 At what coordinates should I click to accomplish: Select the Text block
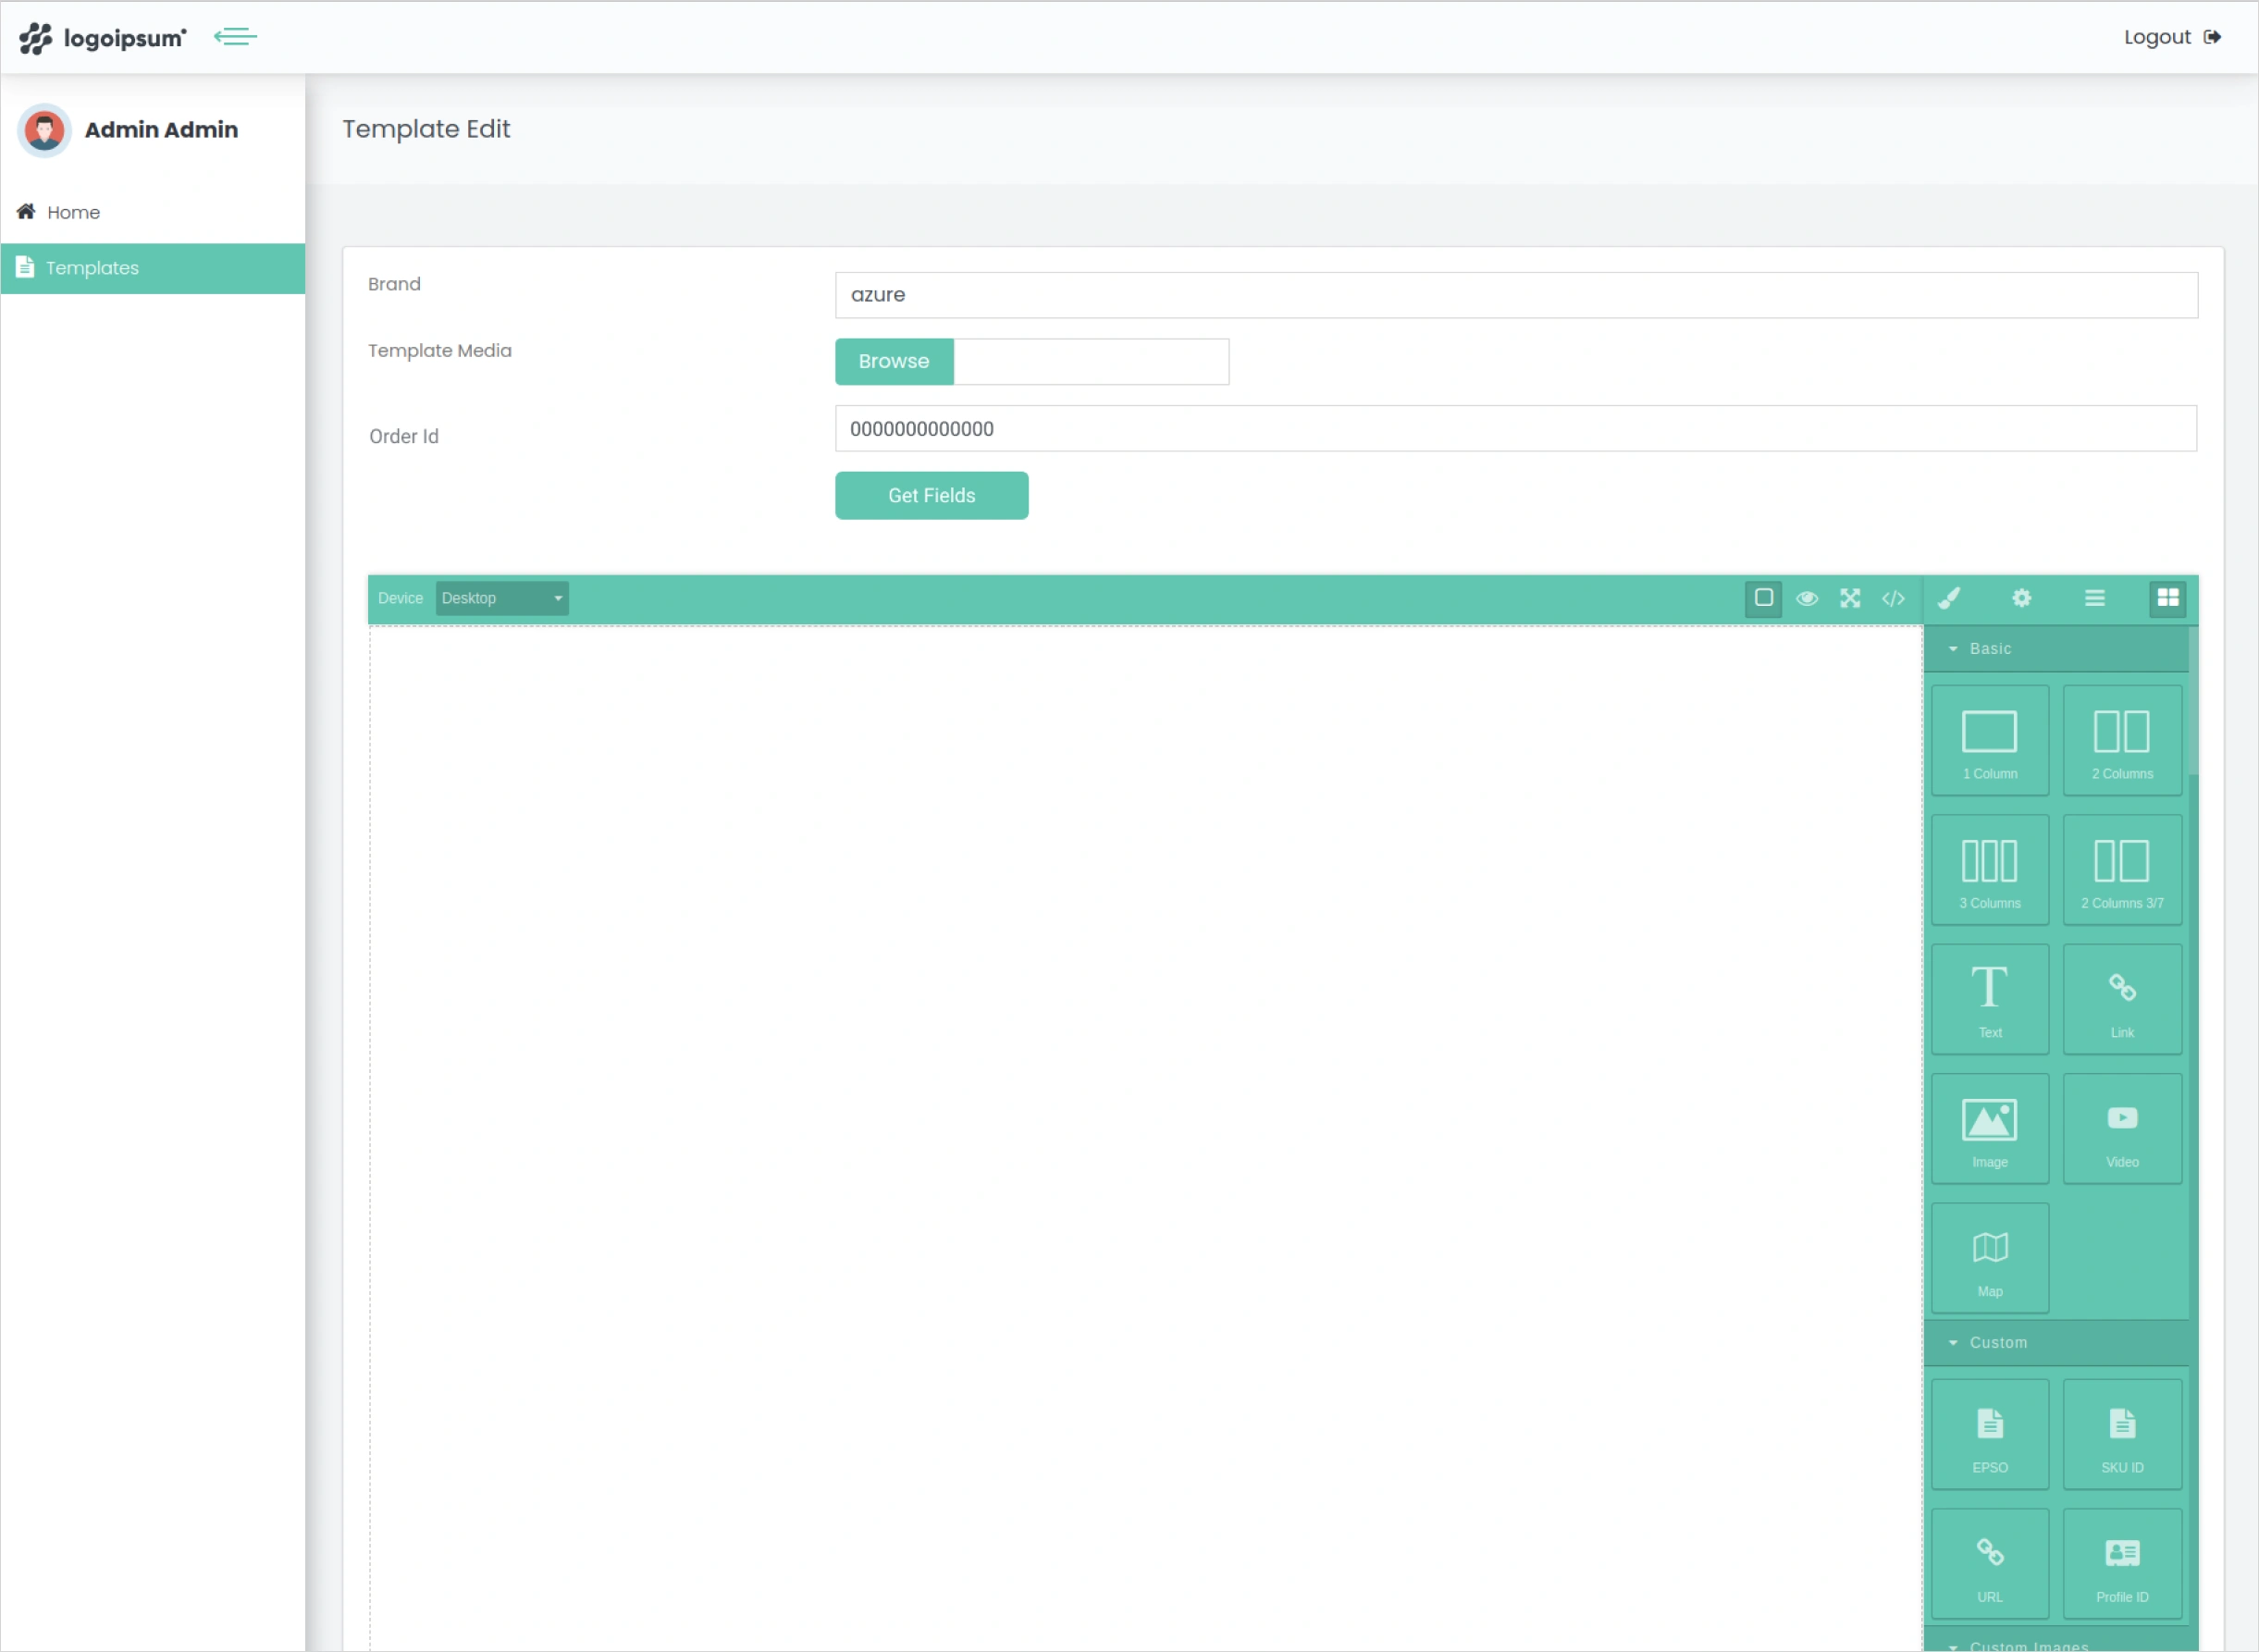click(1989, 999)
